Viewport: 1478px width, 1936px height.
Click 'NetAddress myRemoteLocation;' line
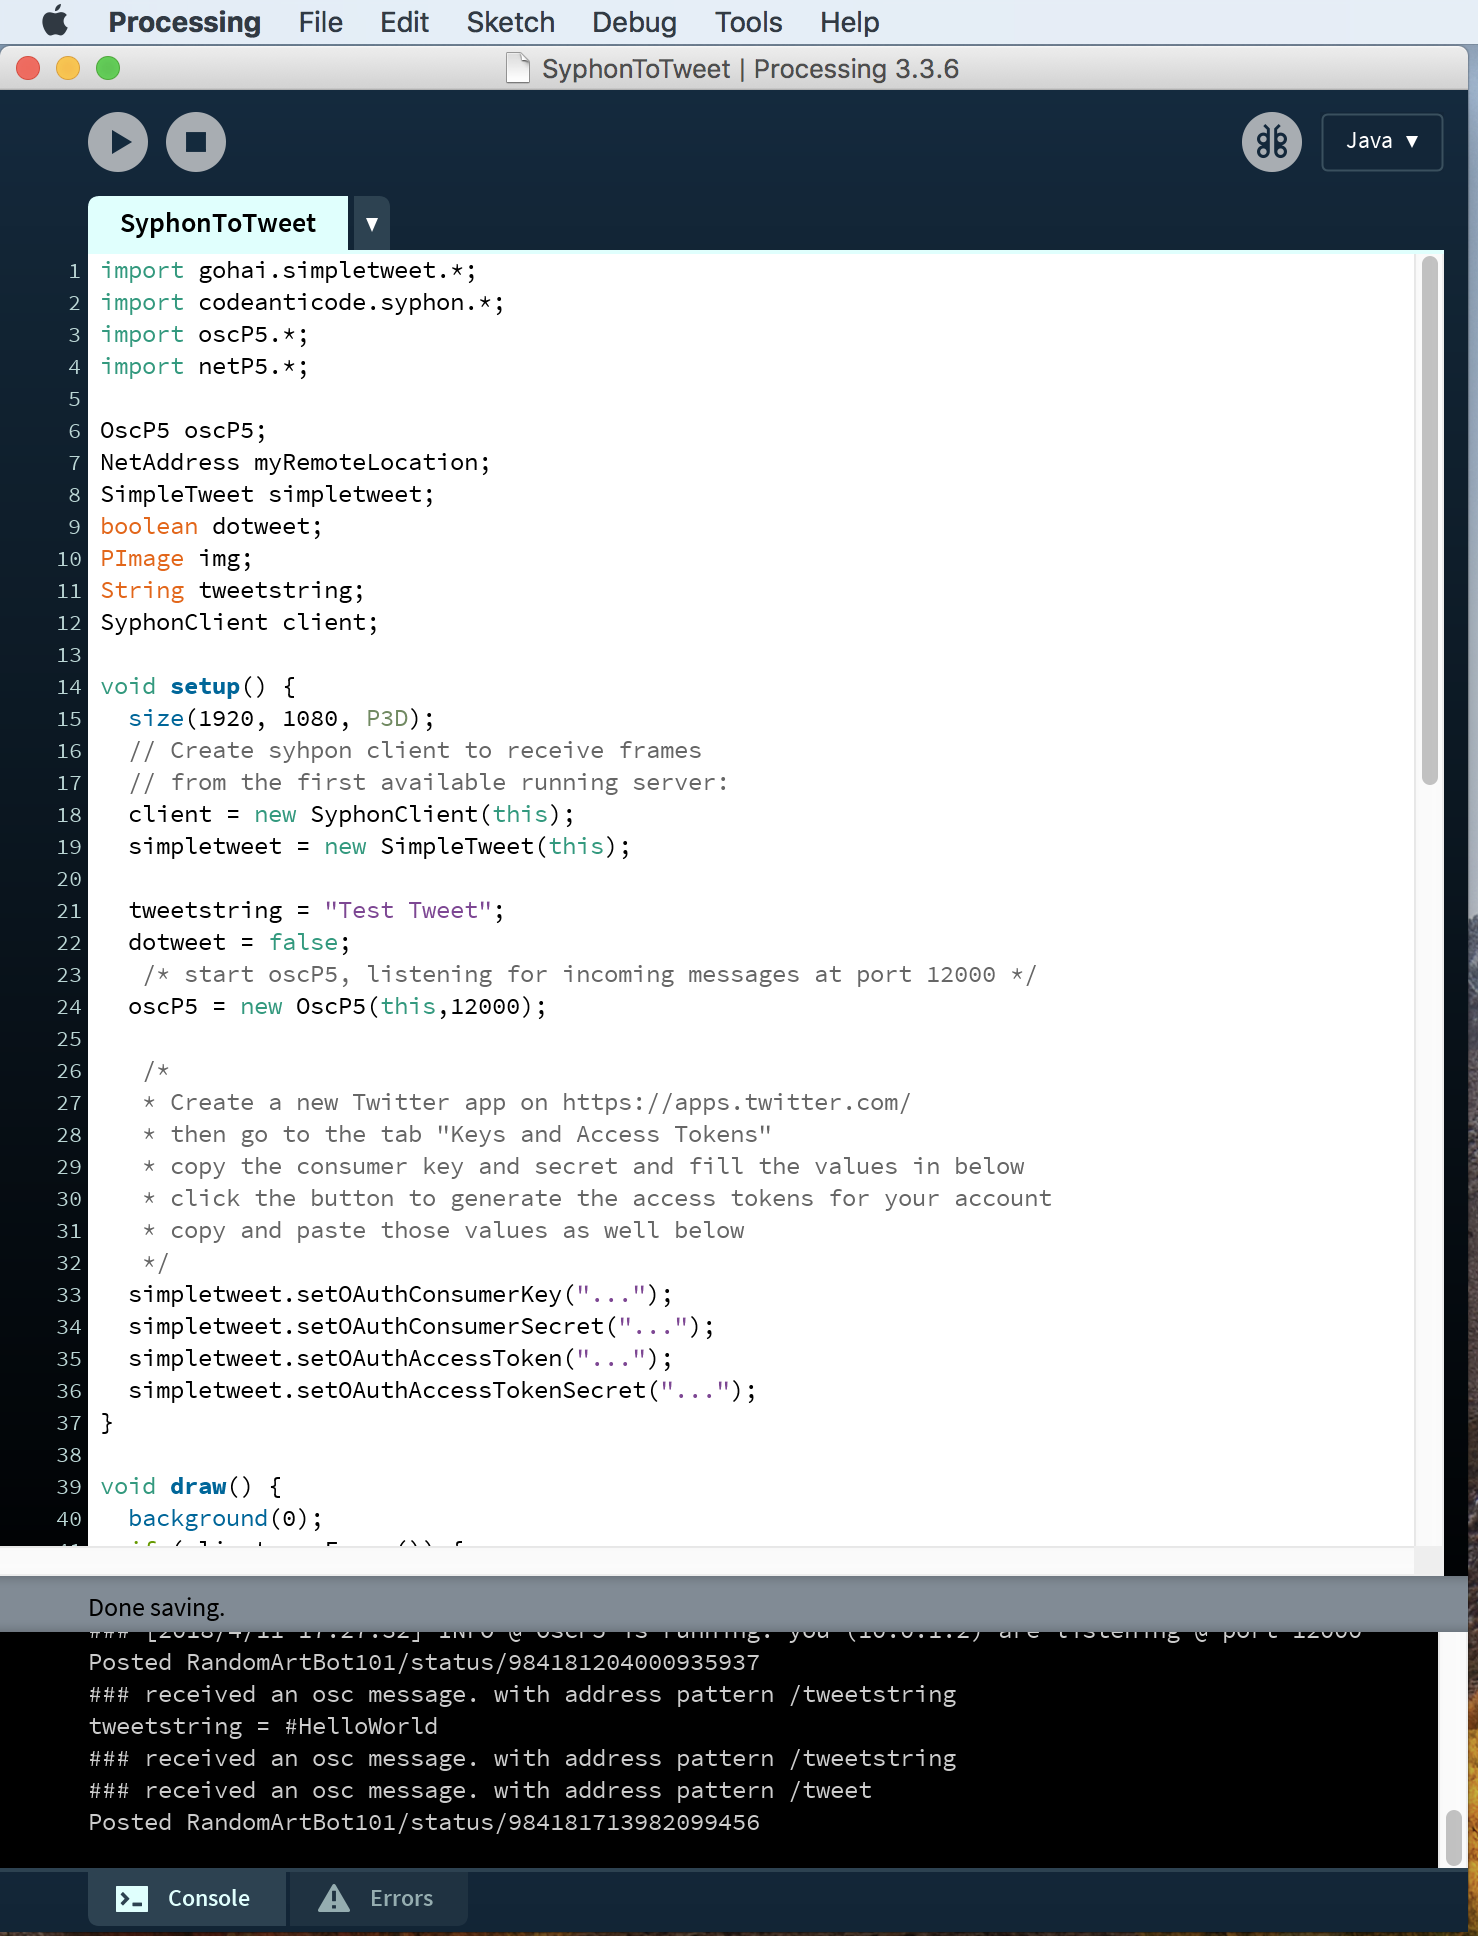[295, 463]
